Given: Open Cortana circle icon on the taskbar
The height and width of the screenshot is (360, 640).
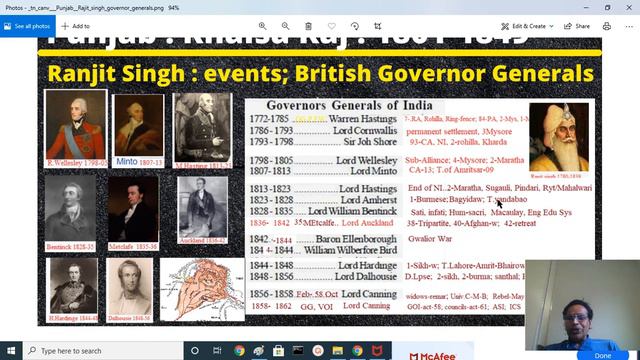Looking at the screenshot, I should [195, 351].
